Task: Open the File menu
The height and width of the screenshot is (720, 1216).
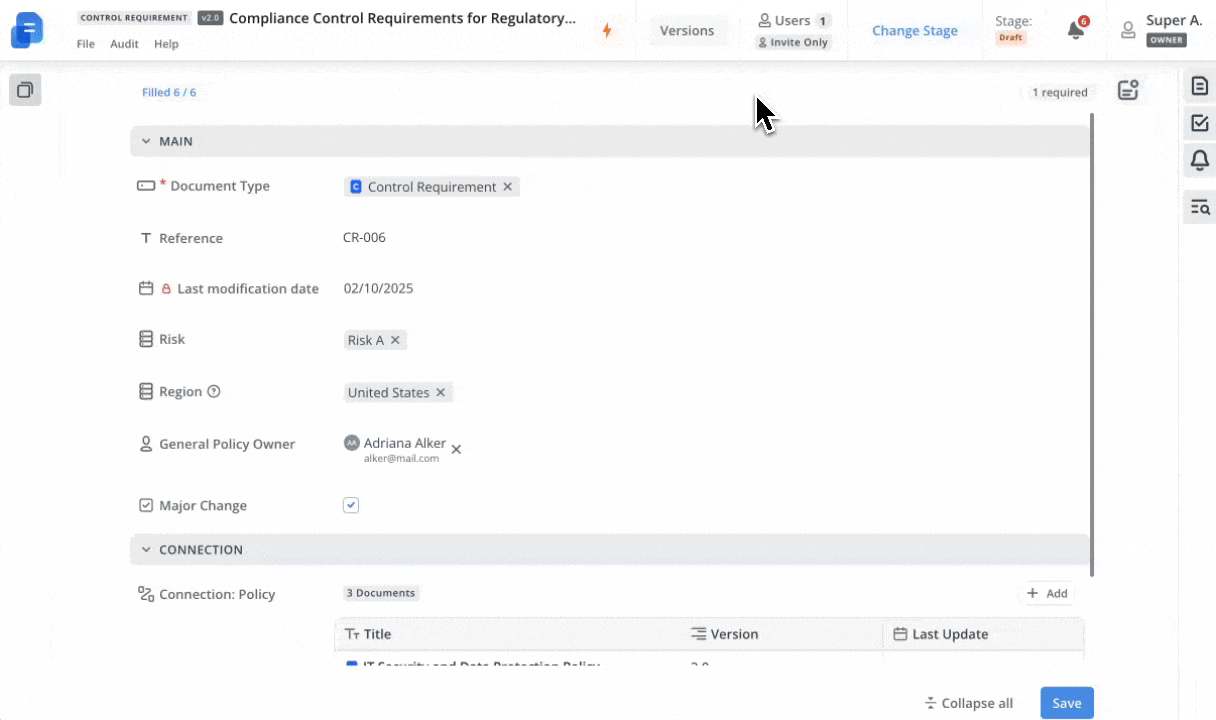Action: point(86,44)
